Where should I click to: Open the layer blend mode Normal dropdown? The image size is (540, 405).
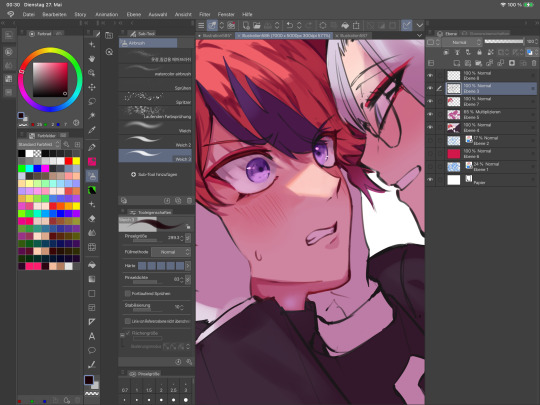[x=461, y=42]
